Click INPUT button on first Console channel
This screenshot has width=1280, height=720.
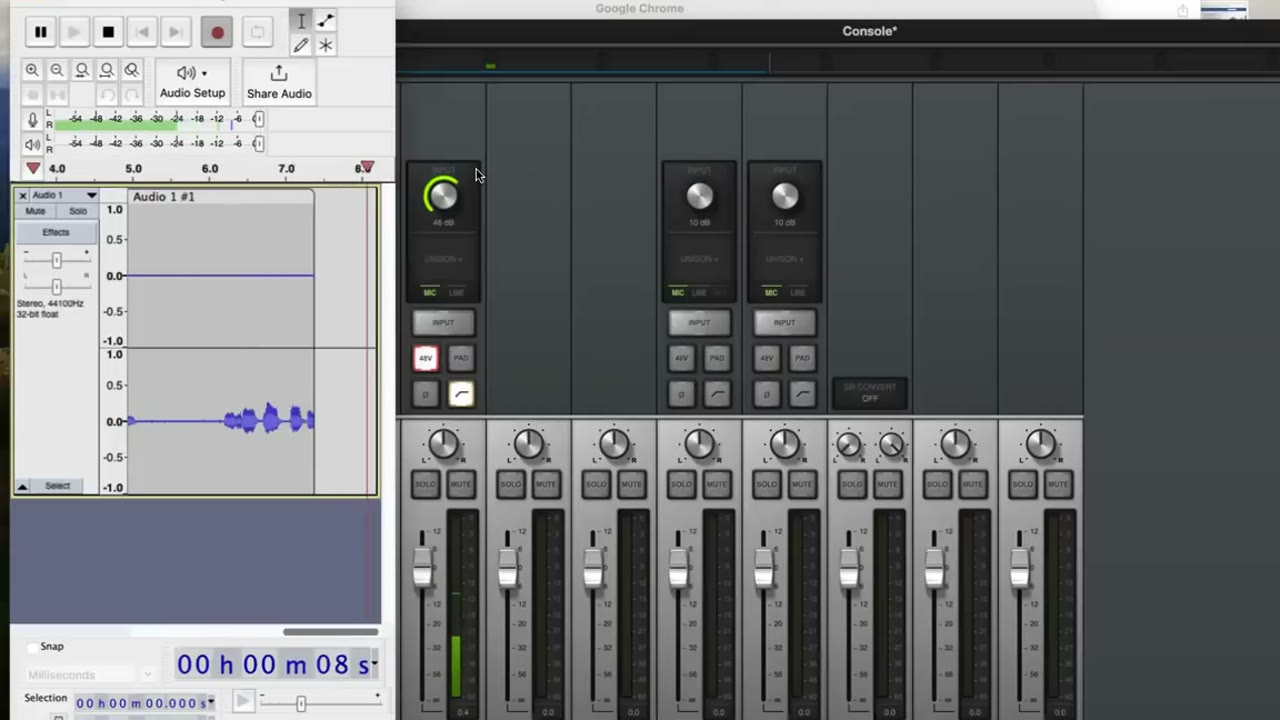(x=443, y=322)
